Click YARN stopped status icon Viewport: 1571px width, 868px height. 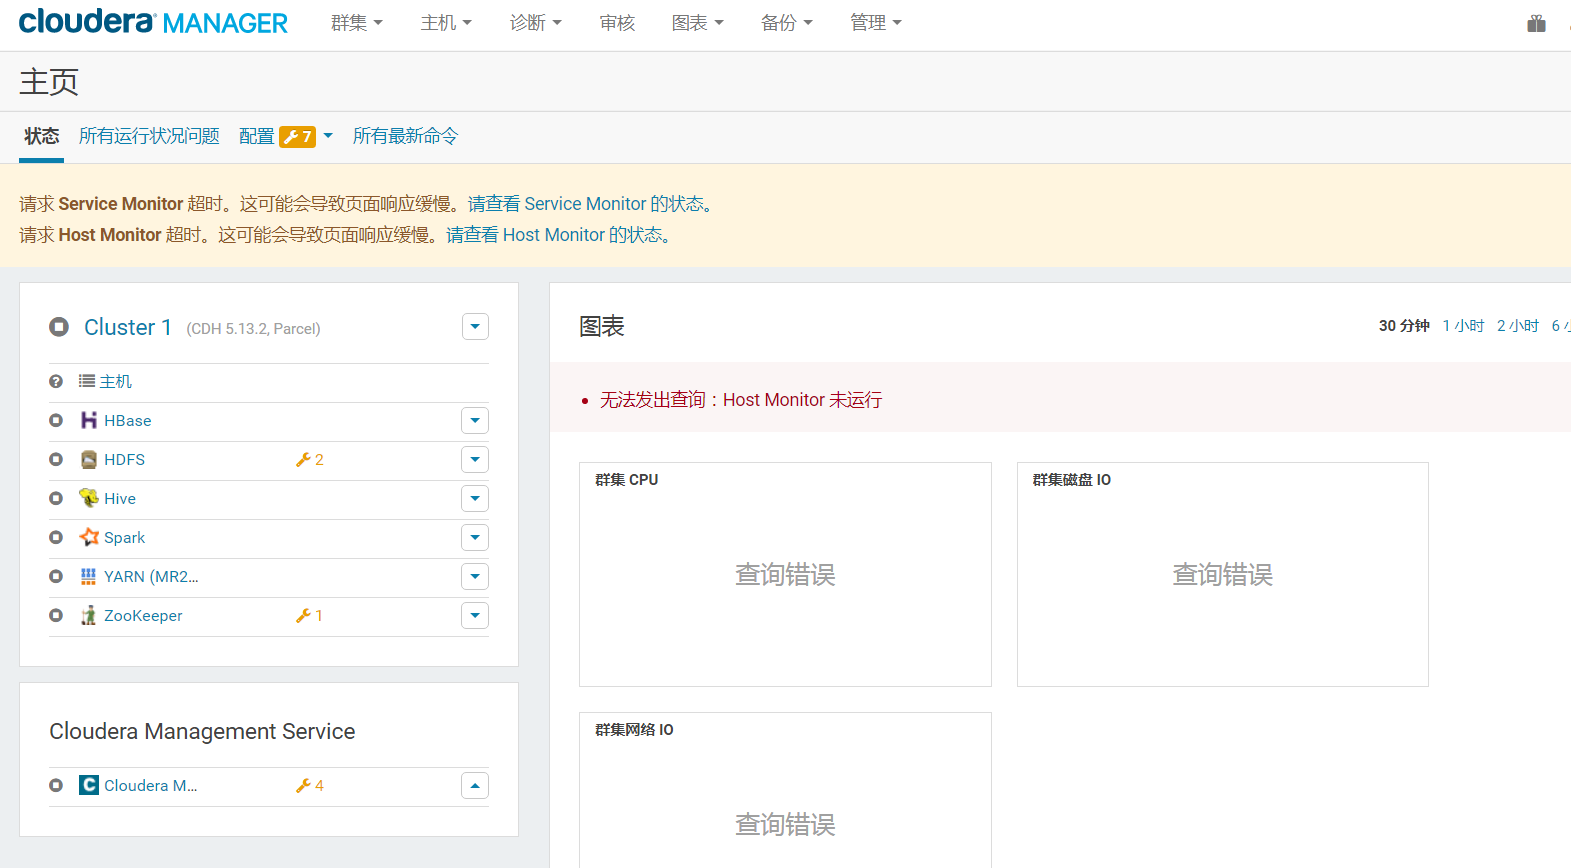coord(56,576)
